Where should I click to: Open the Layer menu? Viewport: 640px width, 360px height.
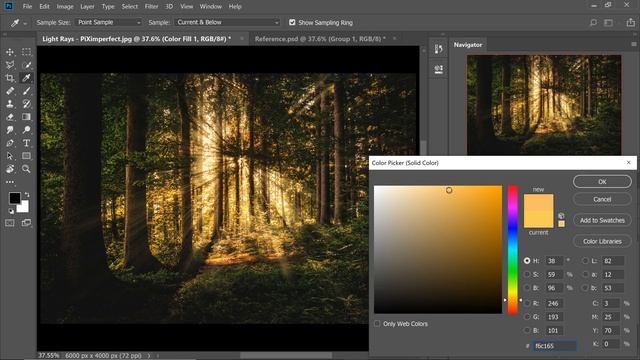[87, 7]
